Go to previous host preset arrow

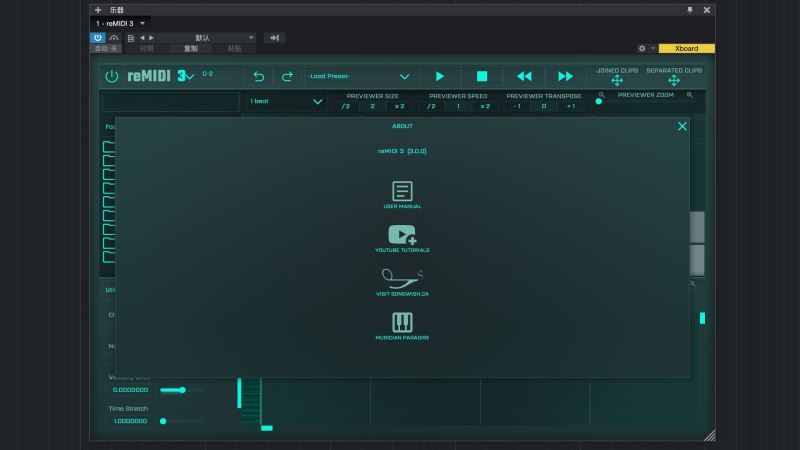click(x=142, y=38)
